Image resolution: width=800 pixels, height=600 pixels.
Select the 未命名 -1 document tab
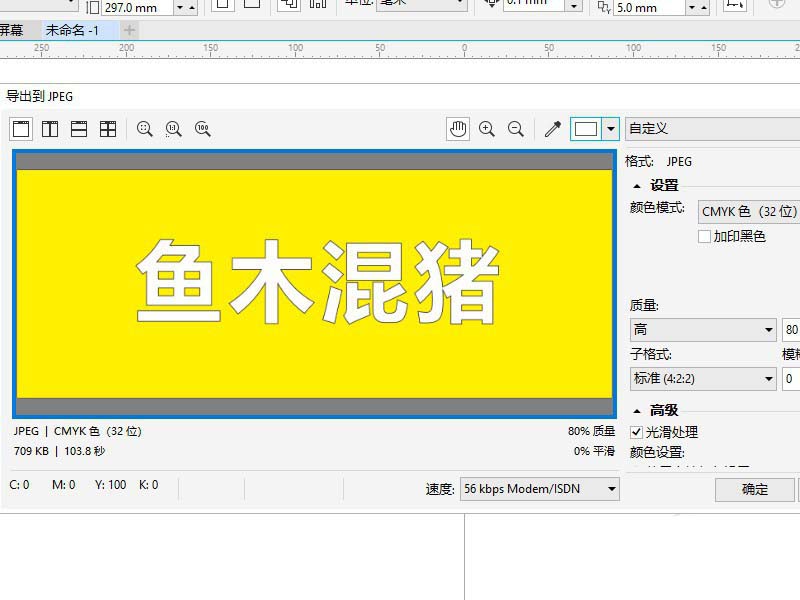tap(71, 31)
